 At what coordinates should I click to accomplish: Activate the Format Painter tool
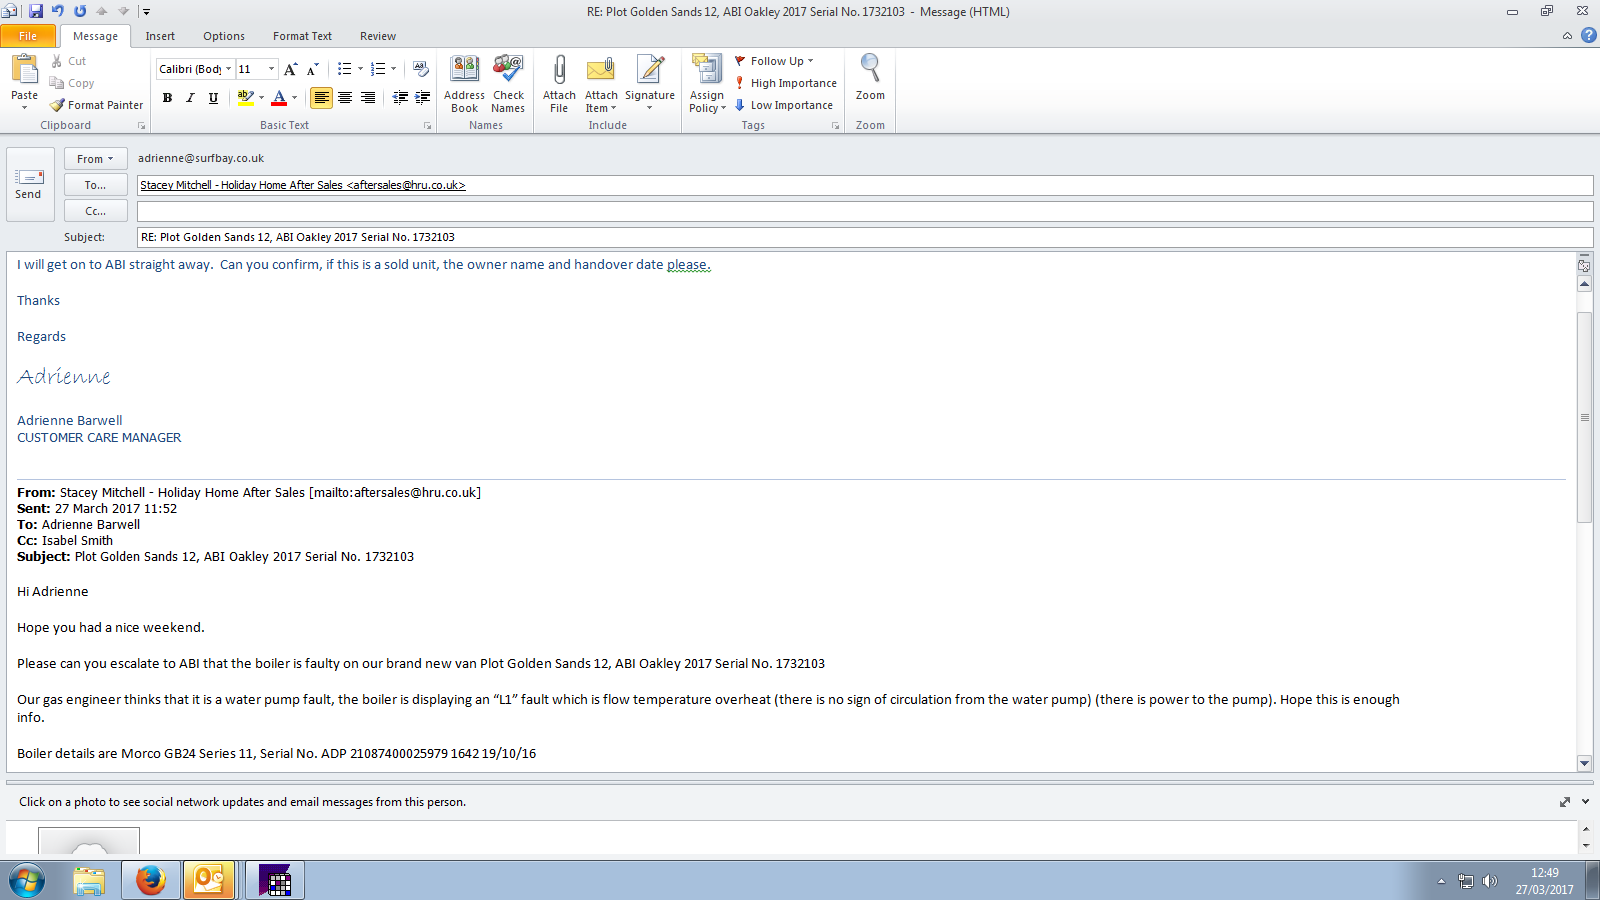click(x=96, y=105)
